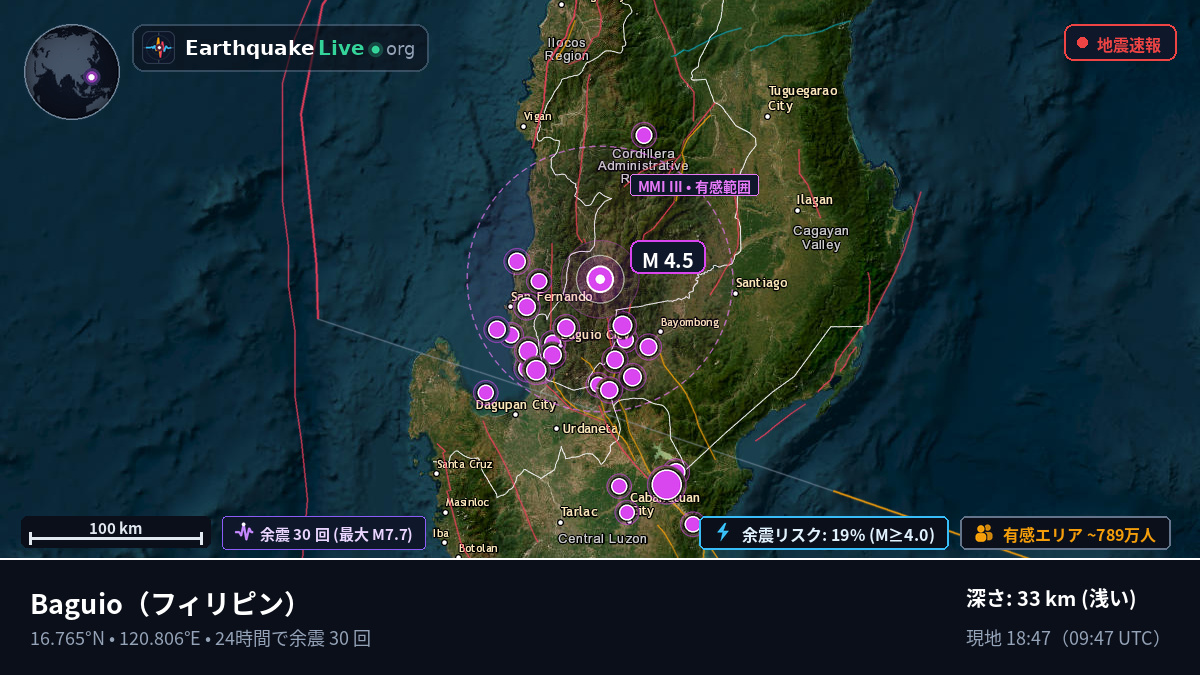This screenshot has height=675, width=1200.
Task: Click the Earthquake Live compass logo icon
Action: pyautogui.click(x=158, y=48)
